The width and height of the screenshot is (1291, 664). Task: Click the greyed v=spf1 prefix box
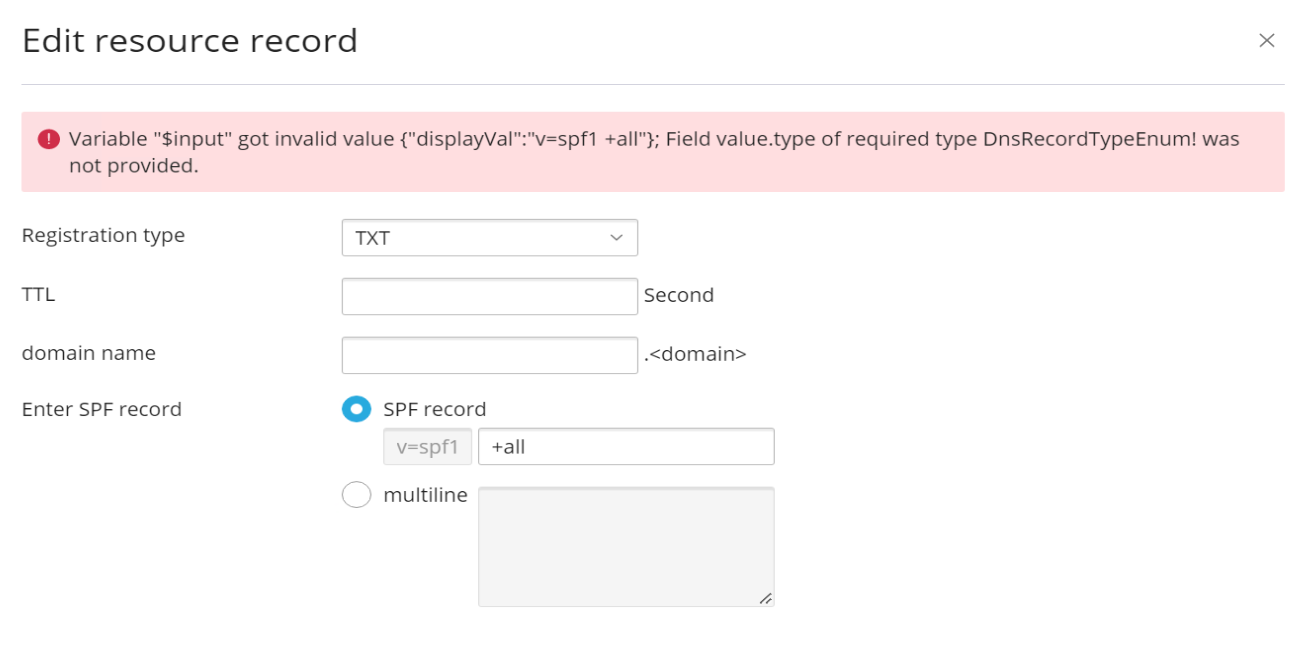427,447
